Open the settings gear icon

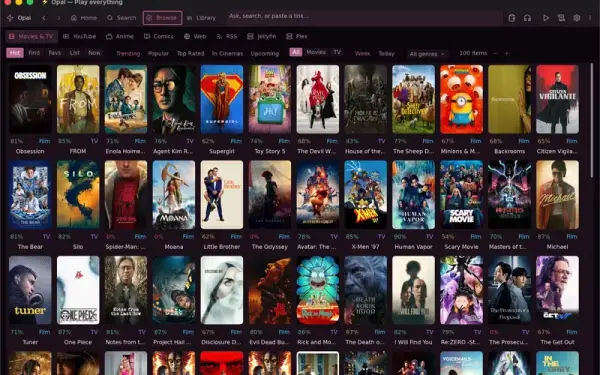tap(576, 18)
